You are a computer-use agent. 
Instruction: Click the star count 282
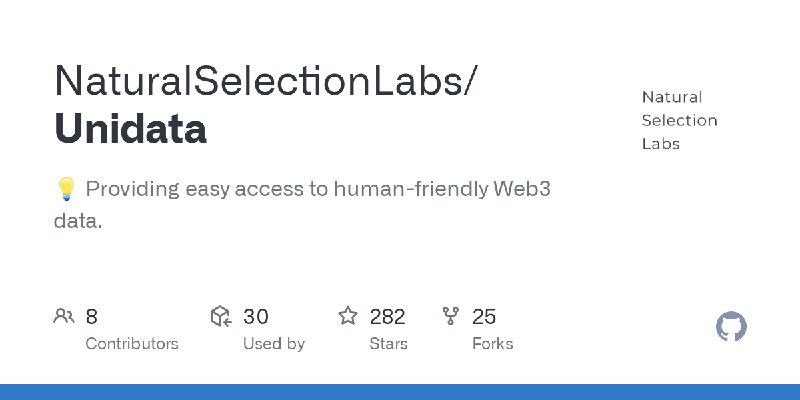pos(387,317)
